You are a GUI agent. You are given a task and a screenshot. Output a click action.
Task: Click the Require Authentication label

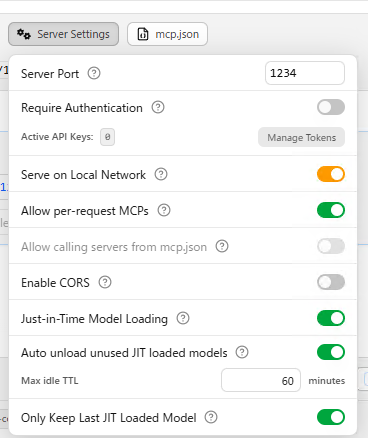tap(82, 108)
